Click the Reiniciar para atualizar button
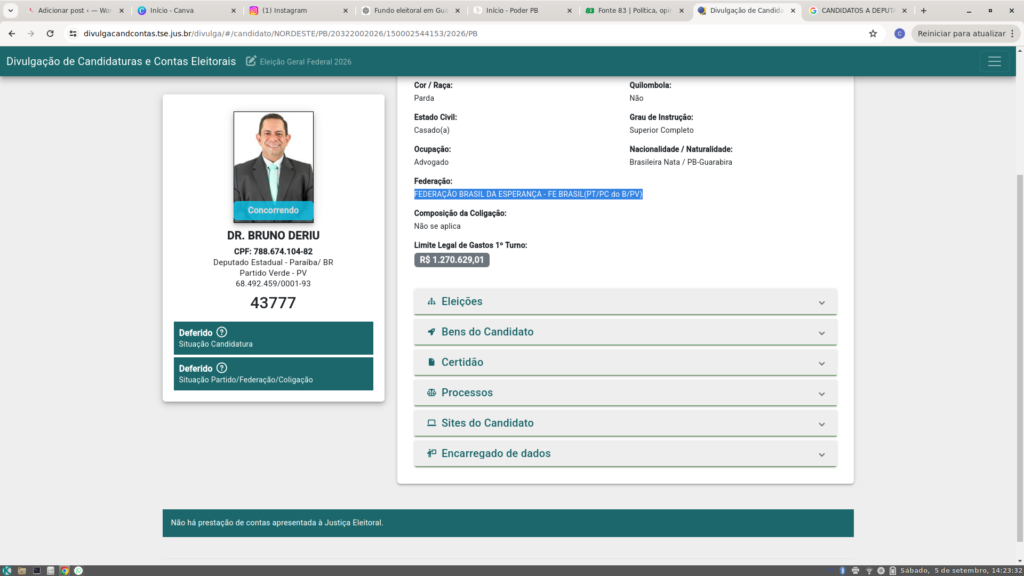 click(x=965, y=33)
